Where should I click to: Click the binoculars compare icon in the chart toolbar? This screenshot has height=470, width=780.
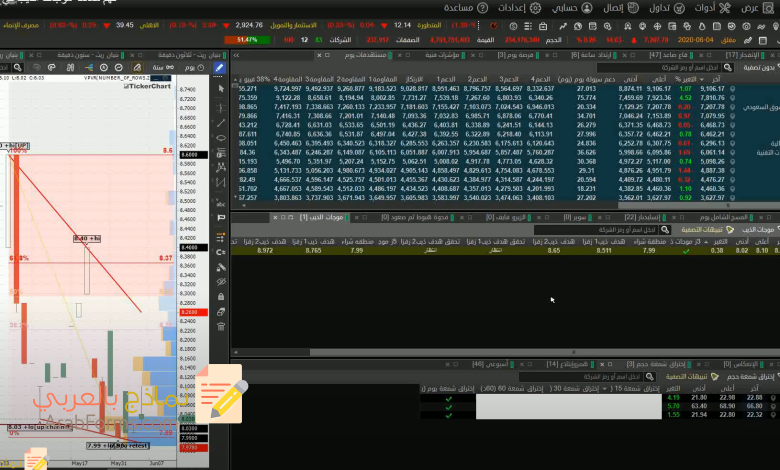point(70,68)
